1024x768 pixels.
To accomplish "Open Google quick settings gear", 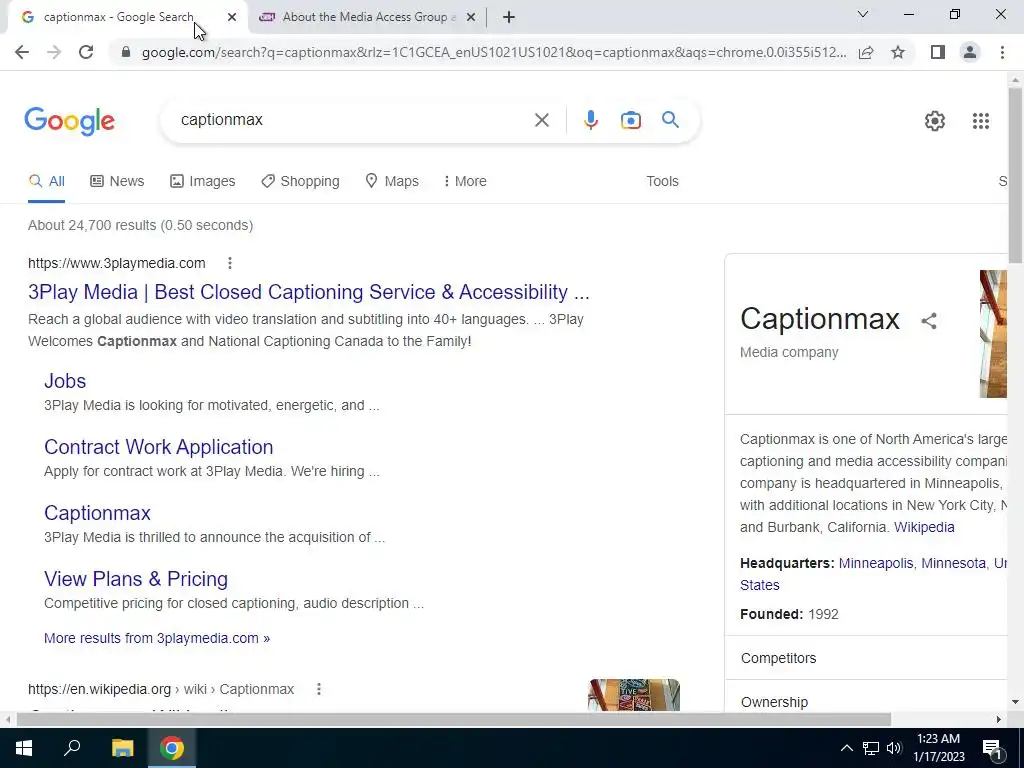I will point(935,121).
